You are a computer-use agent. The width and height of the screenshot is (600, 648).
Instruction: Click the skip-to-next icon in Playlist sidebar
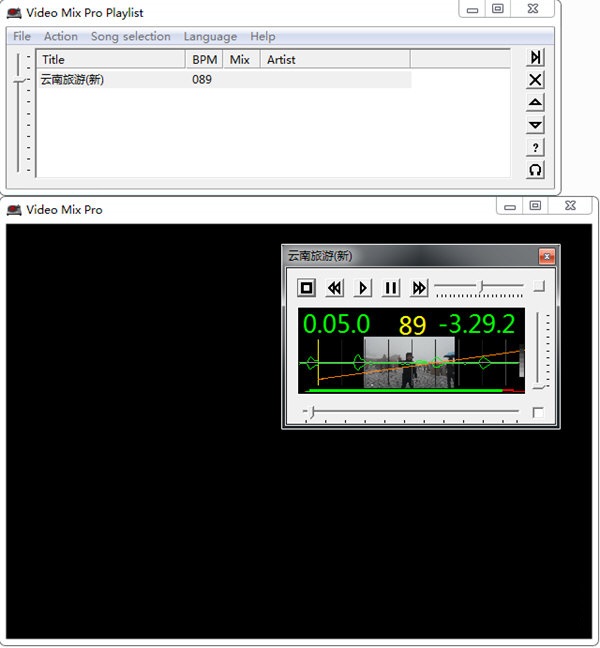click(x=535, y=57)
